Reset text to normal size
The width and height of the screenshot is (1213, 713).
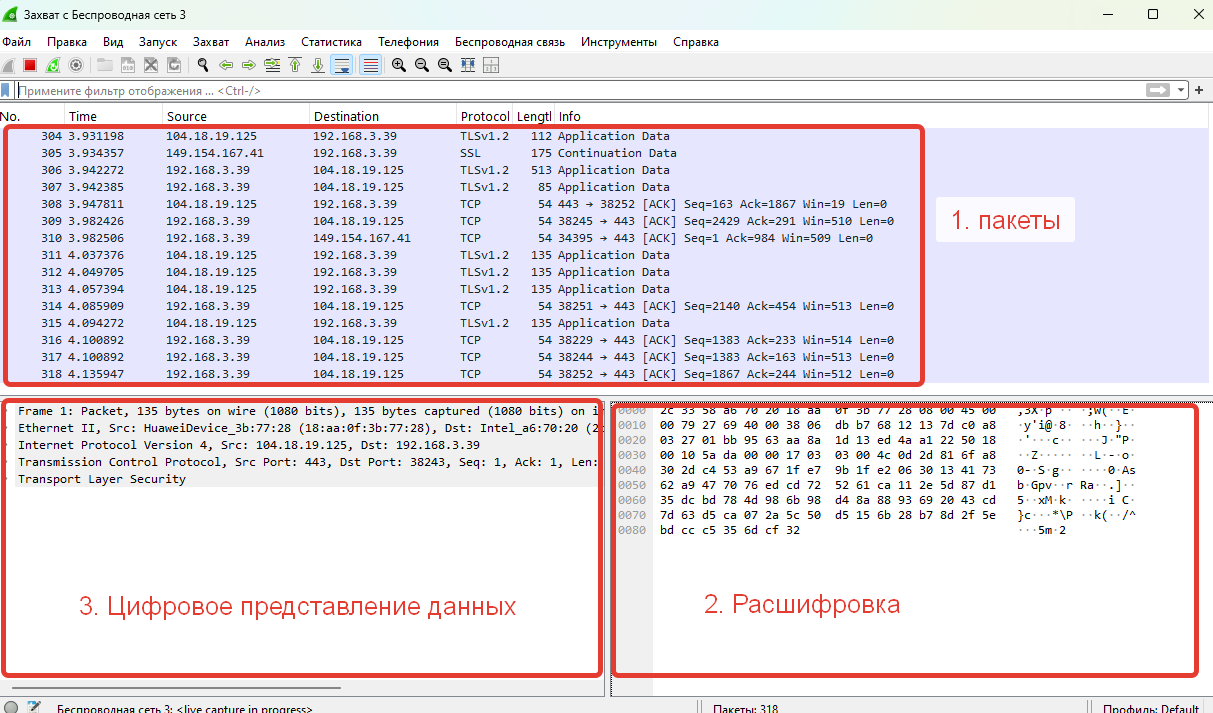point(445,65)
